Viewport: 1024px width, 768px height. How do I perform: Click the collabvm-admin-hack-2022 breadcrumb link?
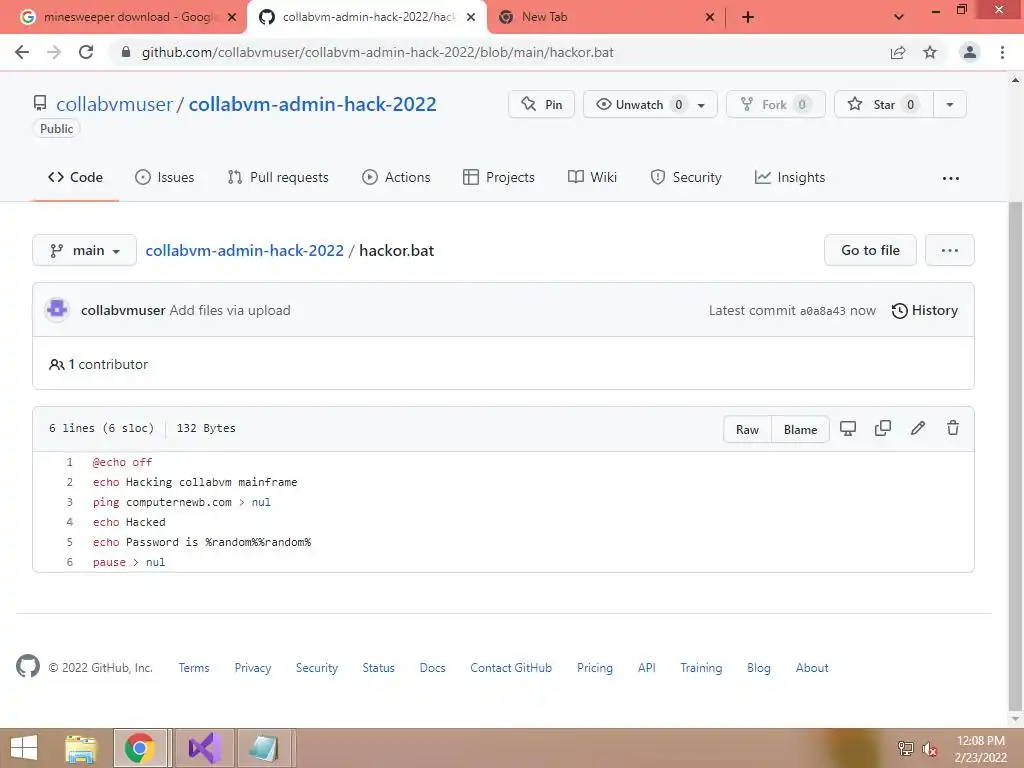point(244,250)
